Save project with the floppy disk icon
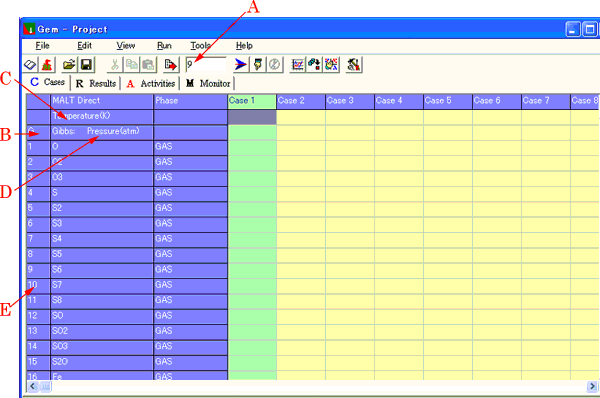600x398 pixels. [x=86, y=65]
